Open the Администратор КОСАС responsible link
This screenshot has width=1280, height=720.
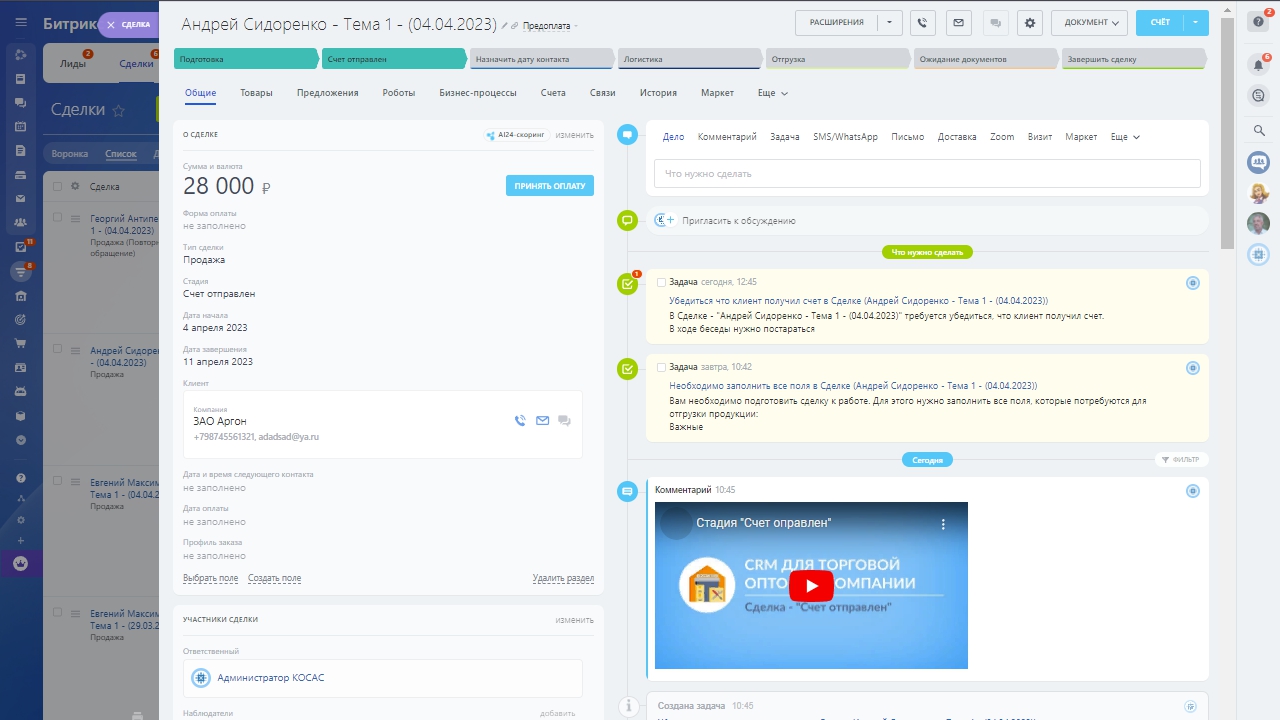[270, 678]
